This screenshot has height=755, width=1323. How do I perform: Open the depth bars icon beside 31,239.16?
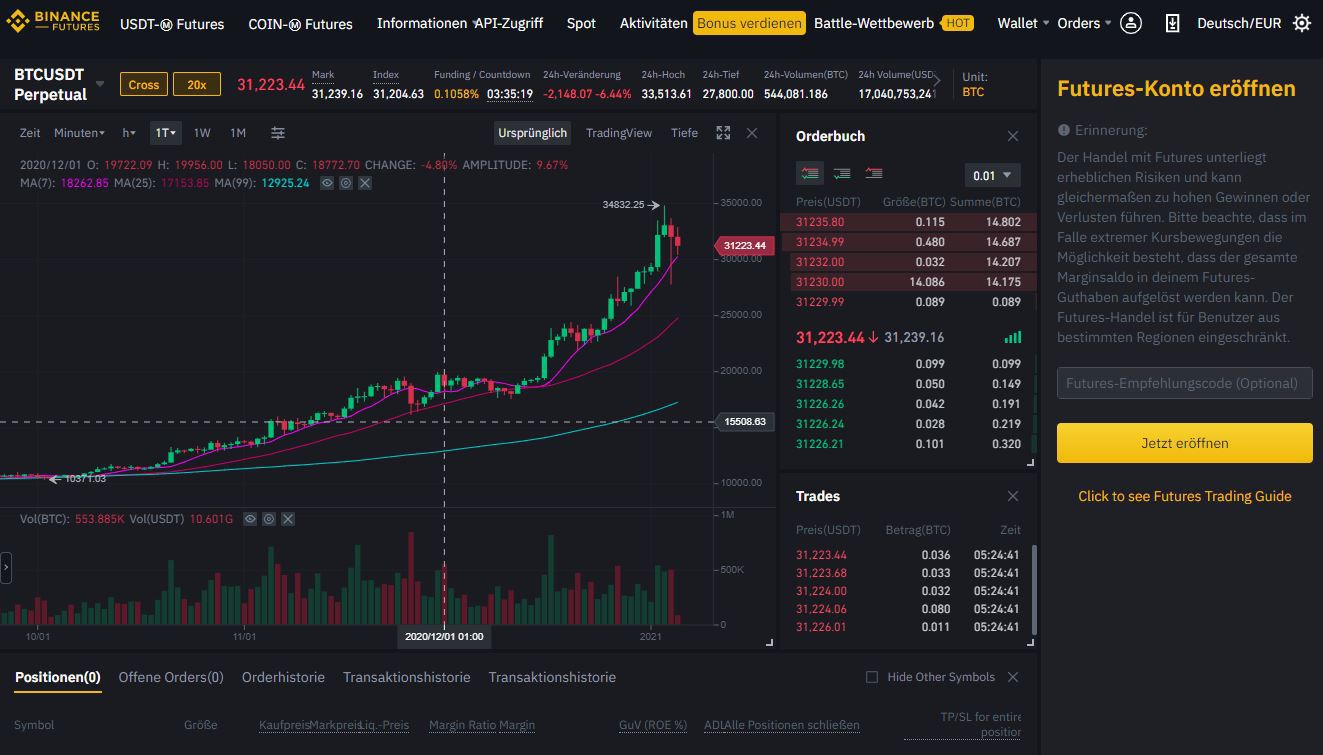(1013, 337)
